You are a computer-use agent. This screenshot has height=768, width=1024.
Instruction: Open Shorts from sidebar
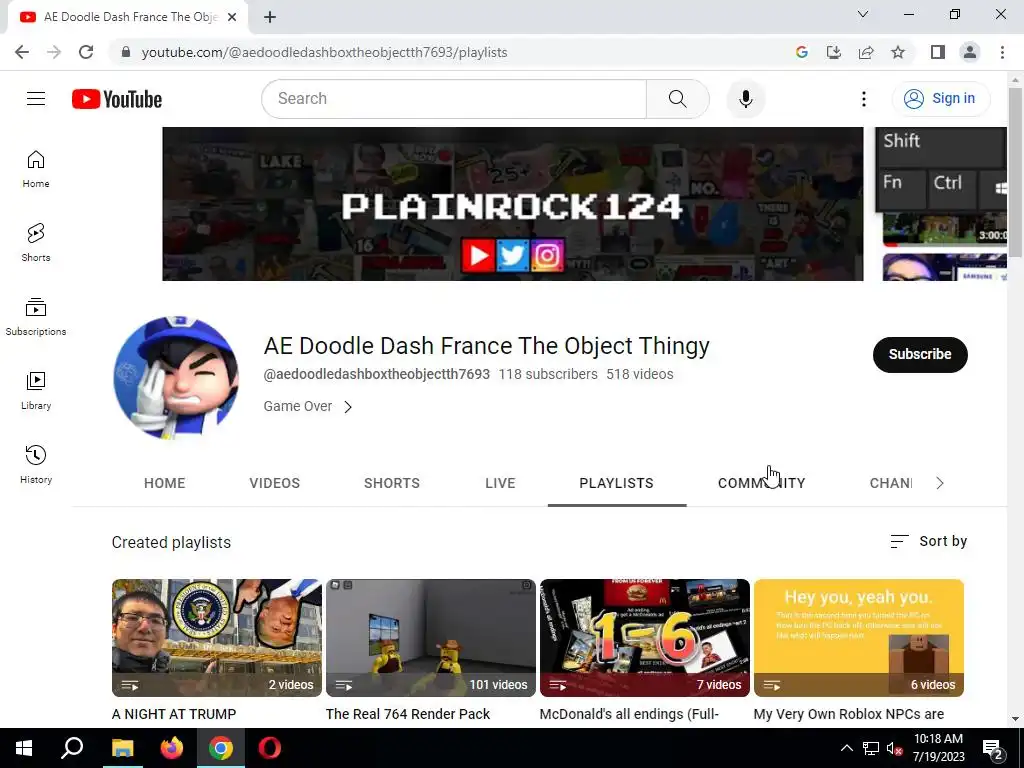pos(36,243)
